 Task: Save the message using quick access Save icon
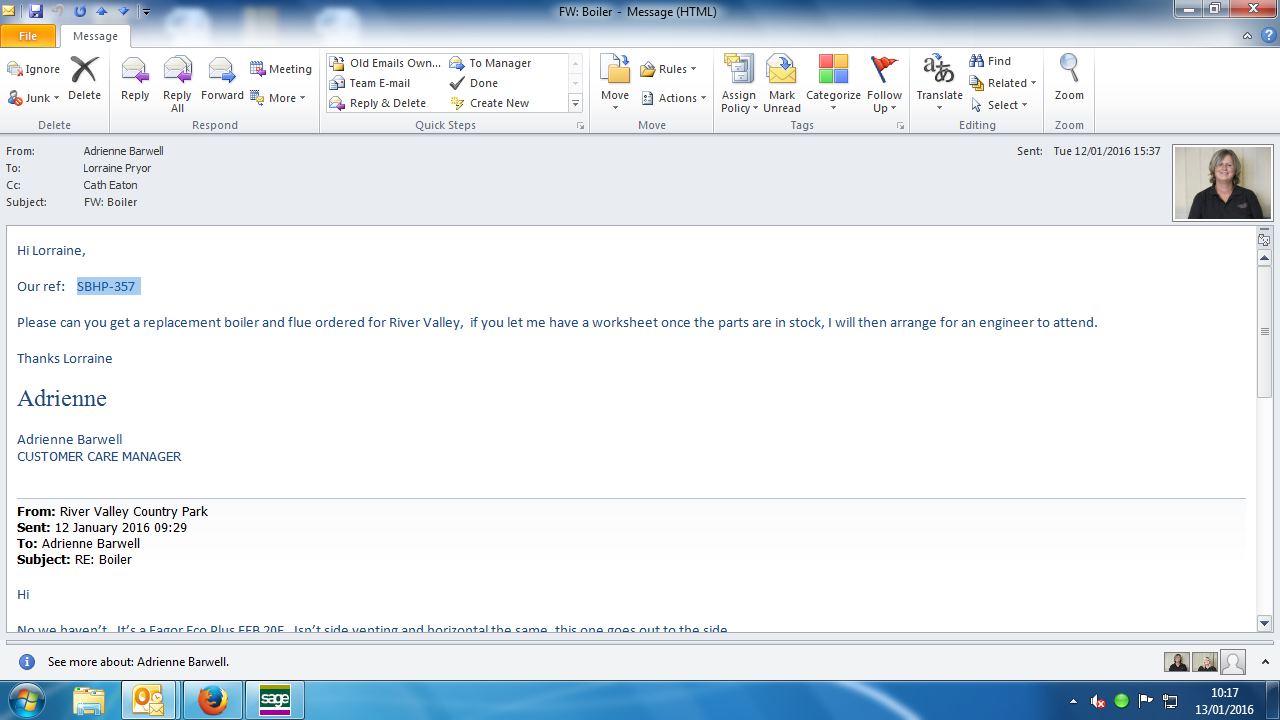(x=36, y=11)
